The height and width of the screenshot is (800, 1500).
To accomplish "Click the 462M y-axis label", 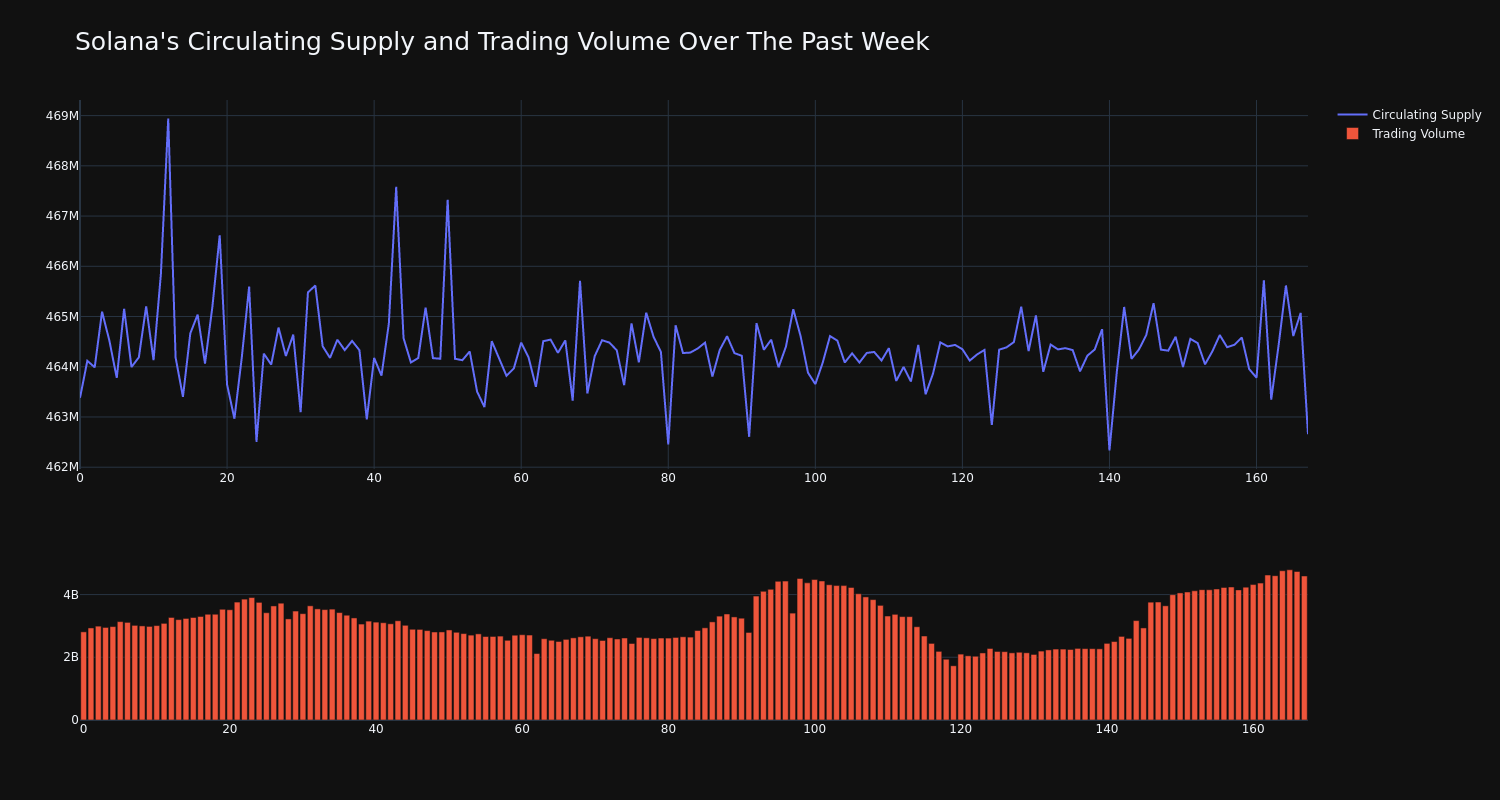I will pos(62,467).
